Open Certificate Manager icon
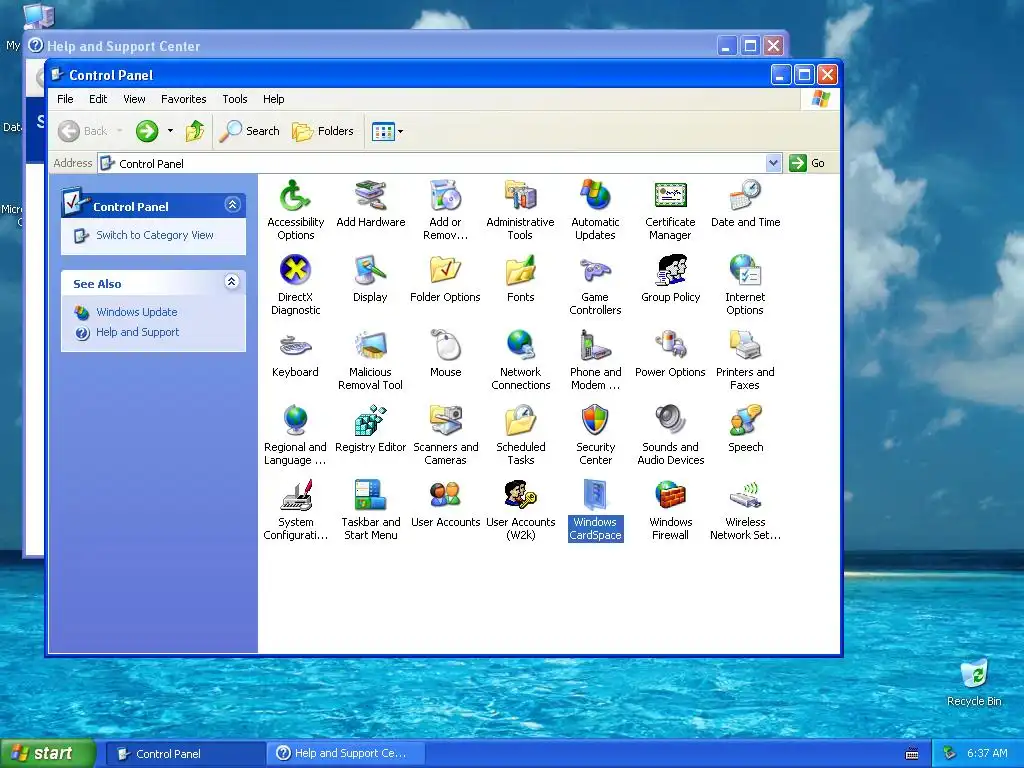 click(x=670, y=196)
